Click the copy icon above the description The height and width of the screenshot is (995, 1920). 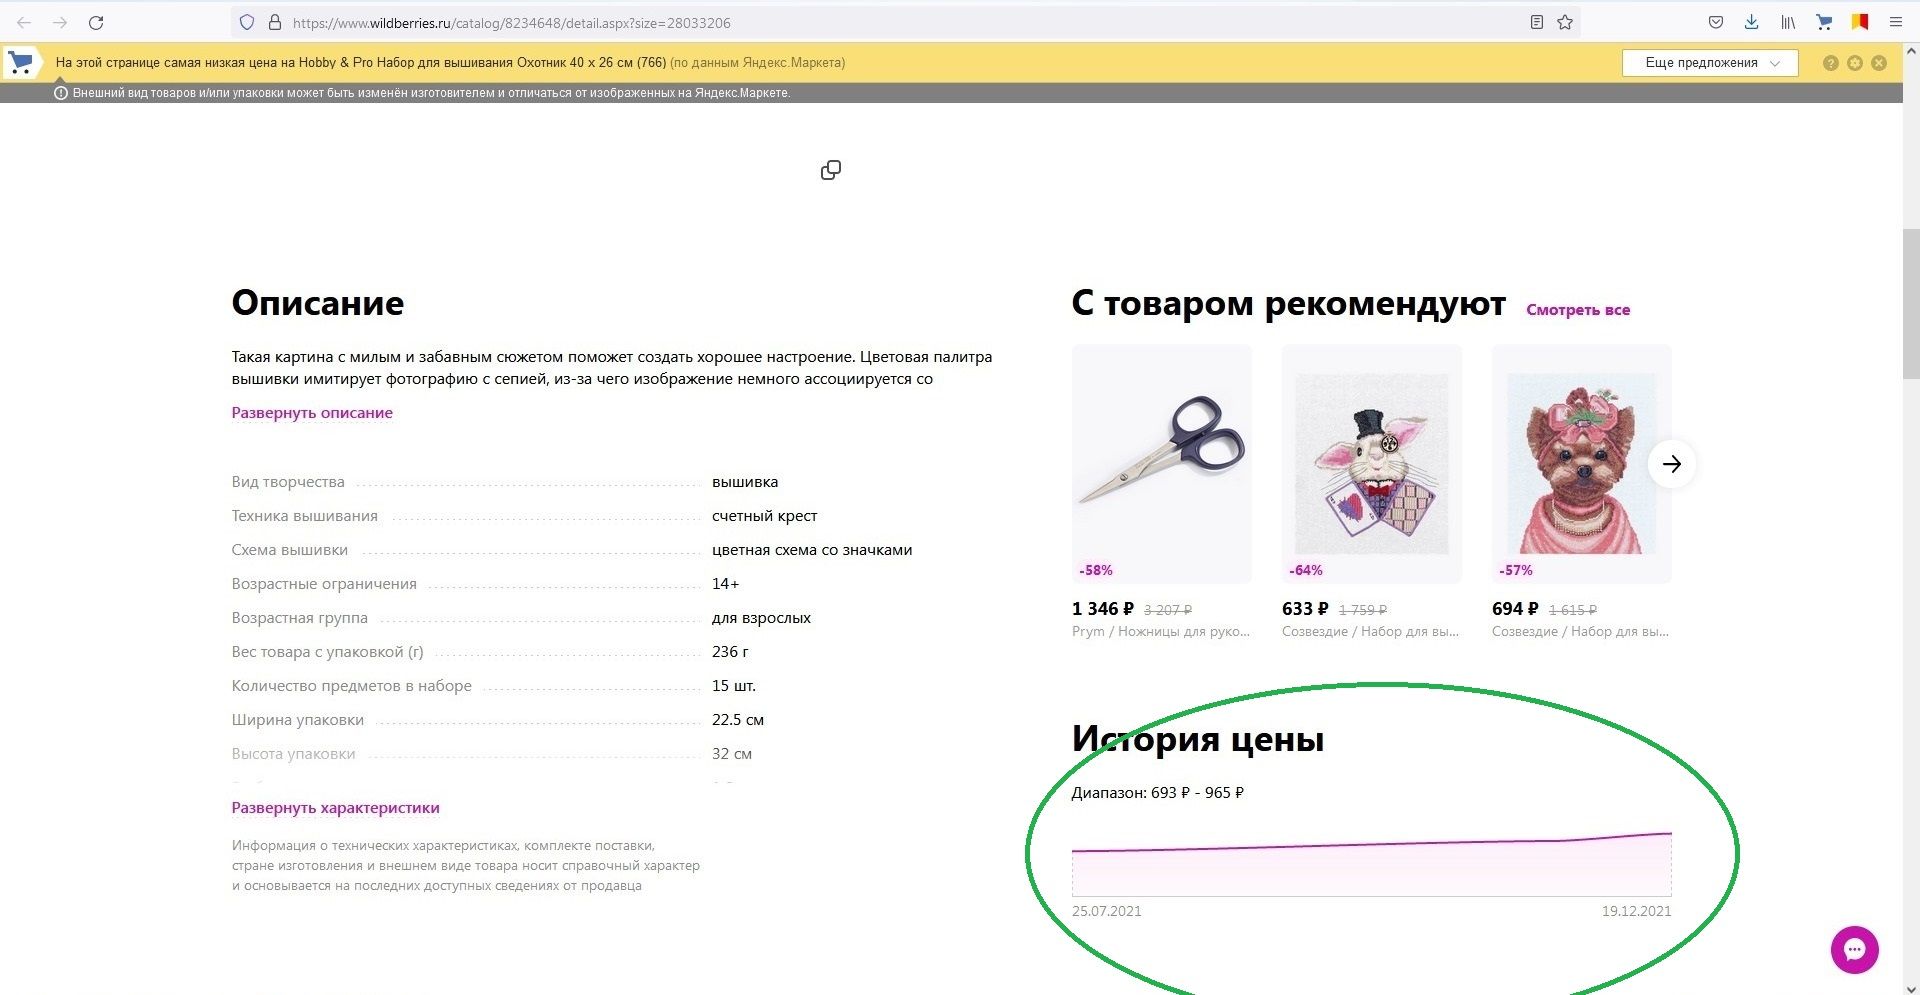(x=831, y=170)
